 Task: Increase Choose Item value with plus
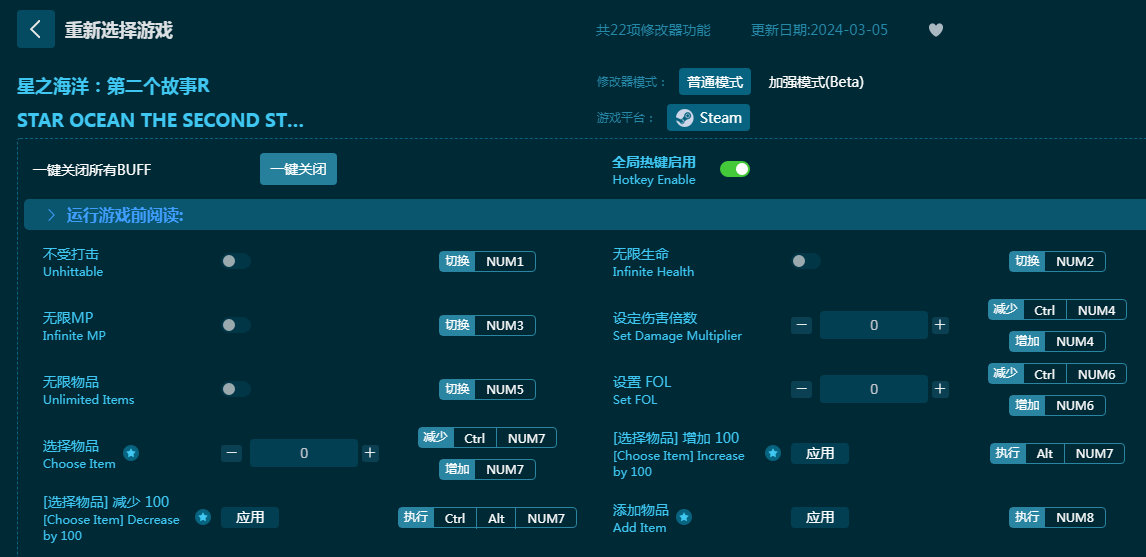pyautogui.click(x=370, y=453)
